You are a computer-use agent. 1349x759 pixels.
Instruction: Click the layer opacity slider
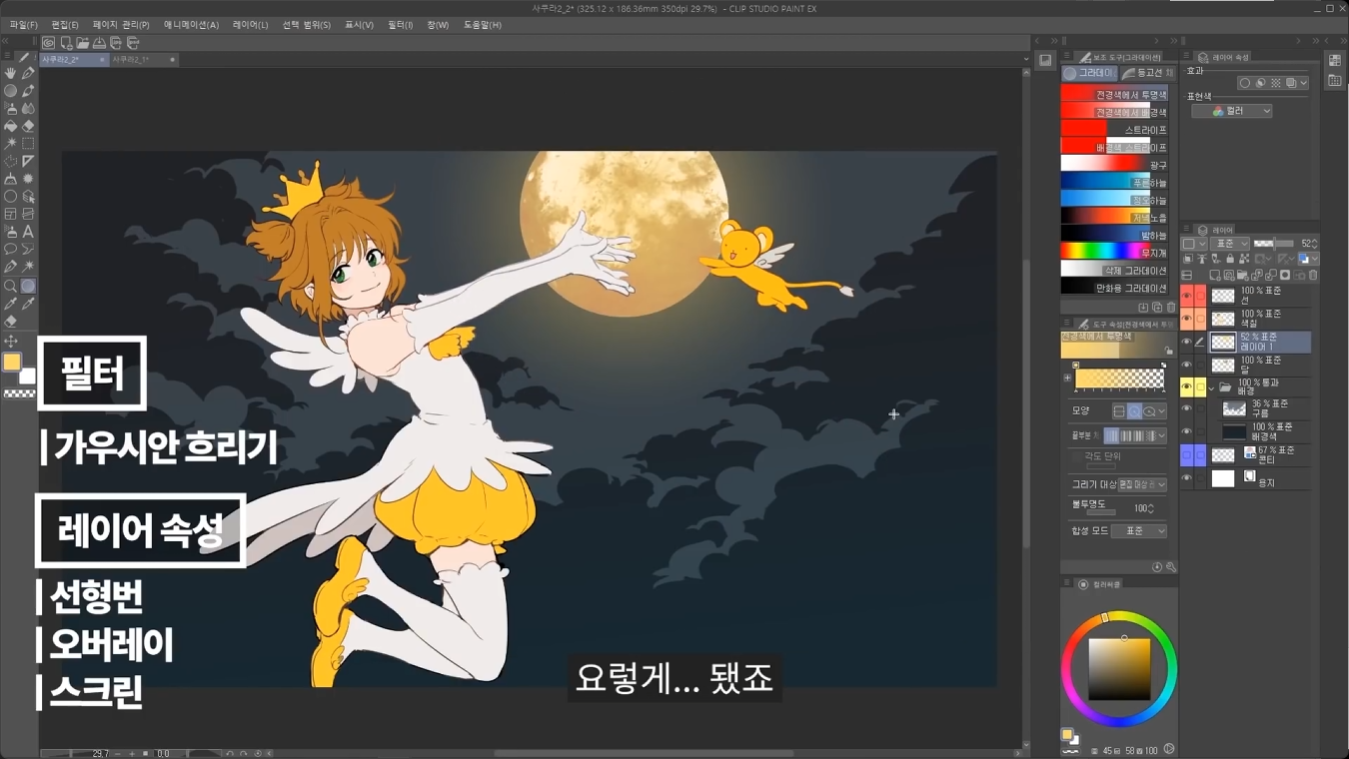coord(1273,243)
